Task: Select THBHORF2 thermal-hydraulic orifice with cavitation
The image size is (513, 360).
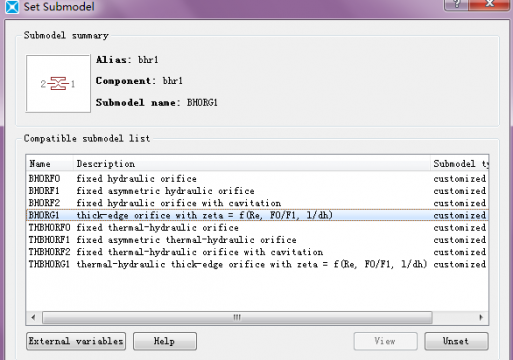Action: coord(257,252)
